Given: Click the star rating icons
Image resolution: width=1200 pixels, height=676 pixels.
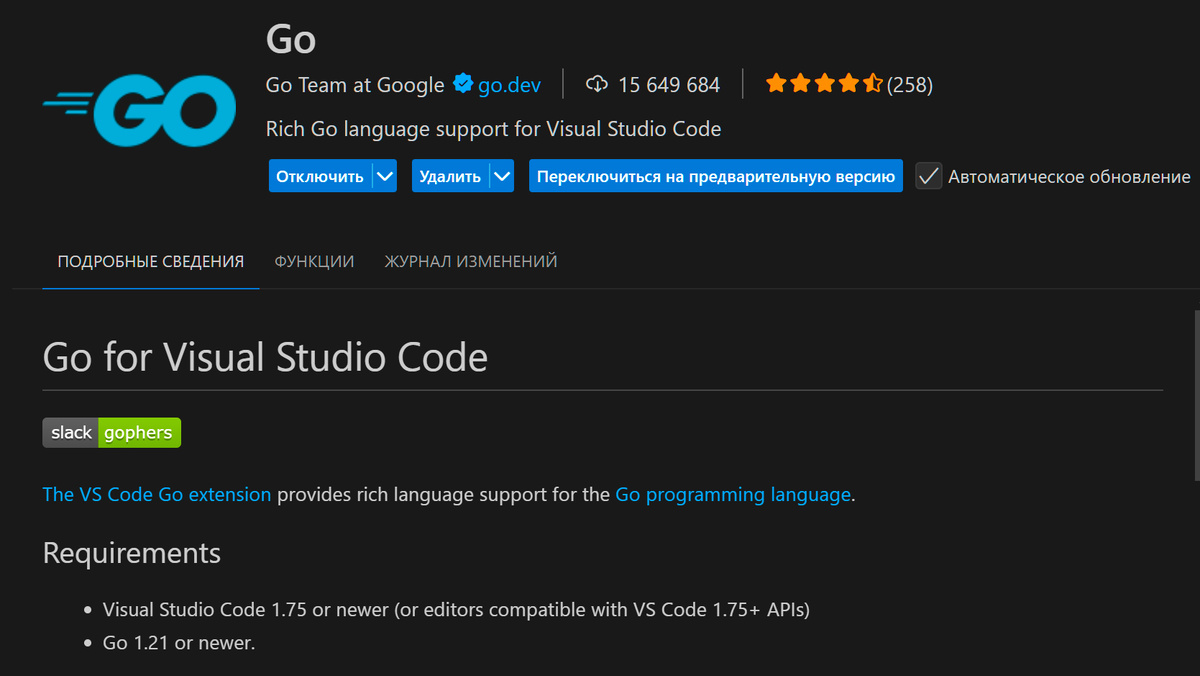Looking at the screenshot, I should pyautogui.click(x=824, y=84).
